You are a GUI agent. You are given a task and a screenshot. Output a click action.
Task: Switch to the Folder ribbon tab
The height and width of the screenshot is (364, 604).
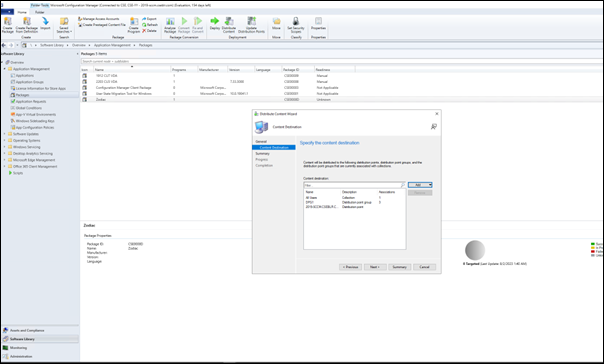40,12
